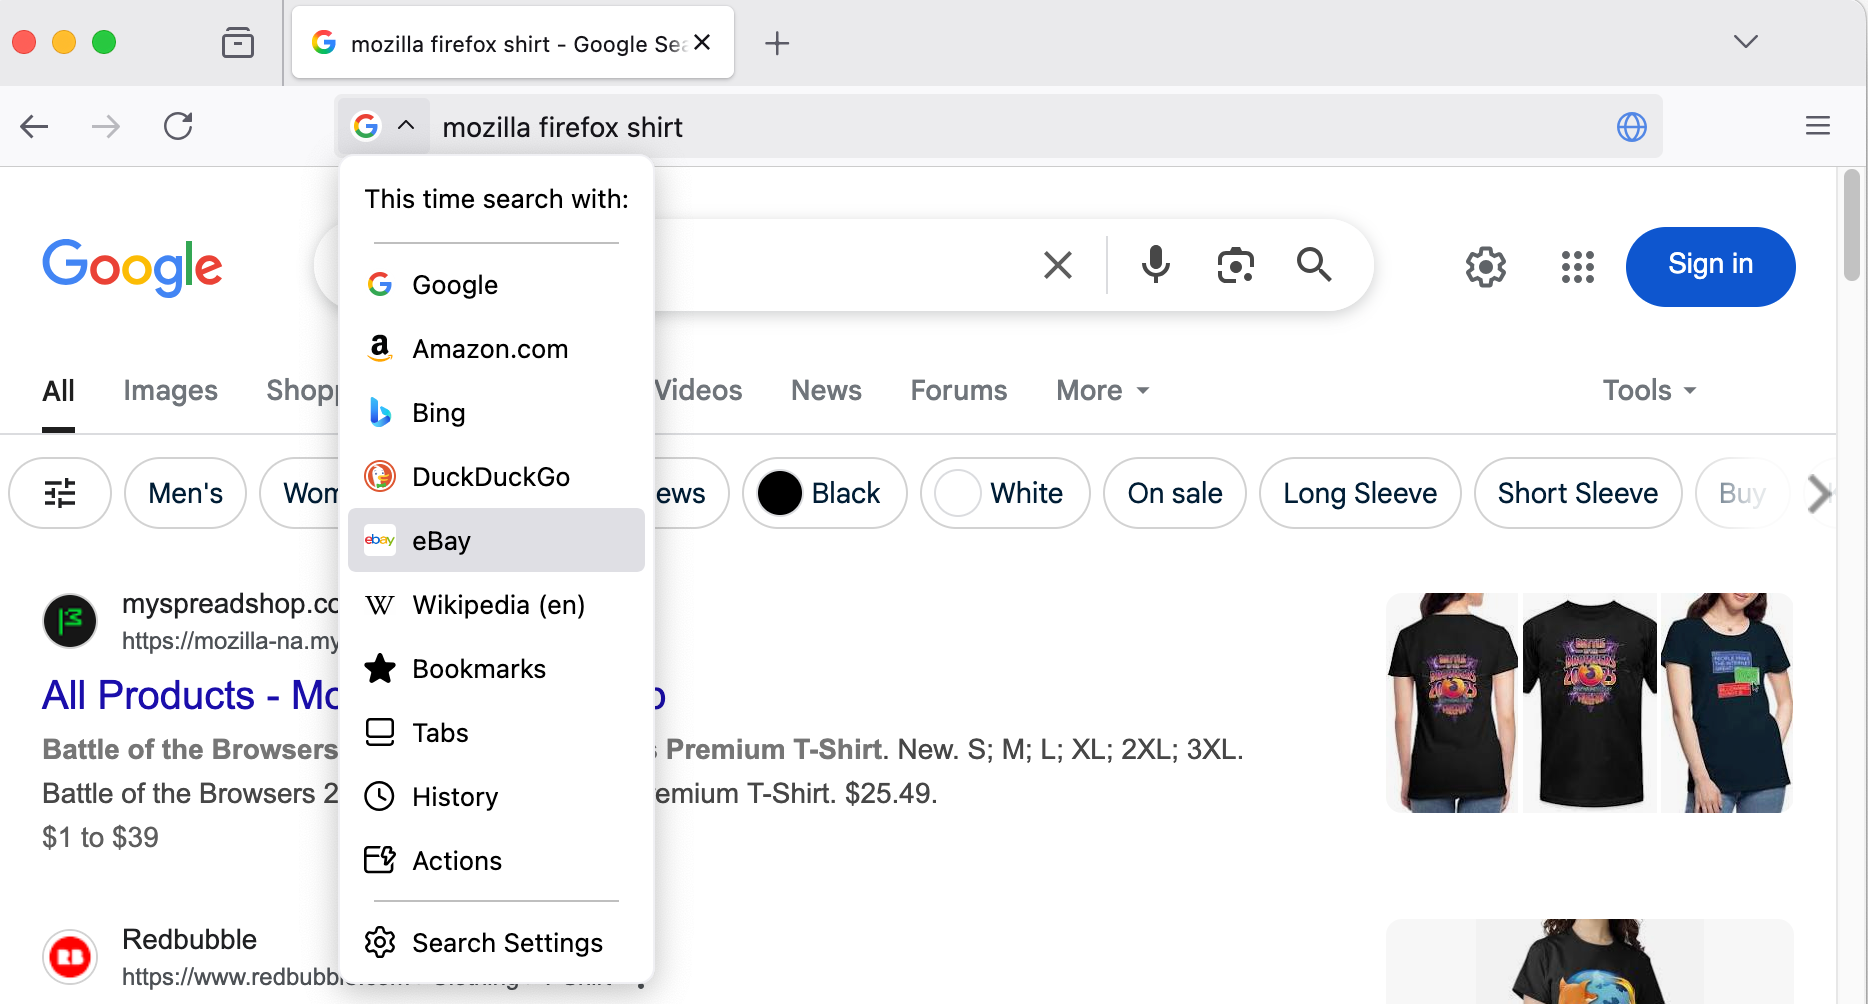This screenshot has width=1868, height=1004.
Task: Open the Tools dropdown
Action: (x=1649, y=390)
